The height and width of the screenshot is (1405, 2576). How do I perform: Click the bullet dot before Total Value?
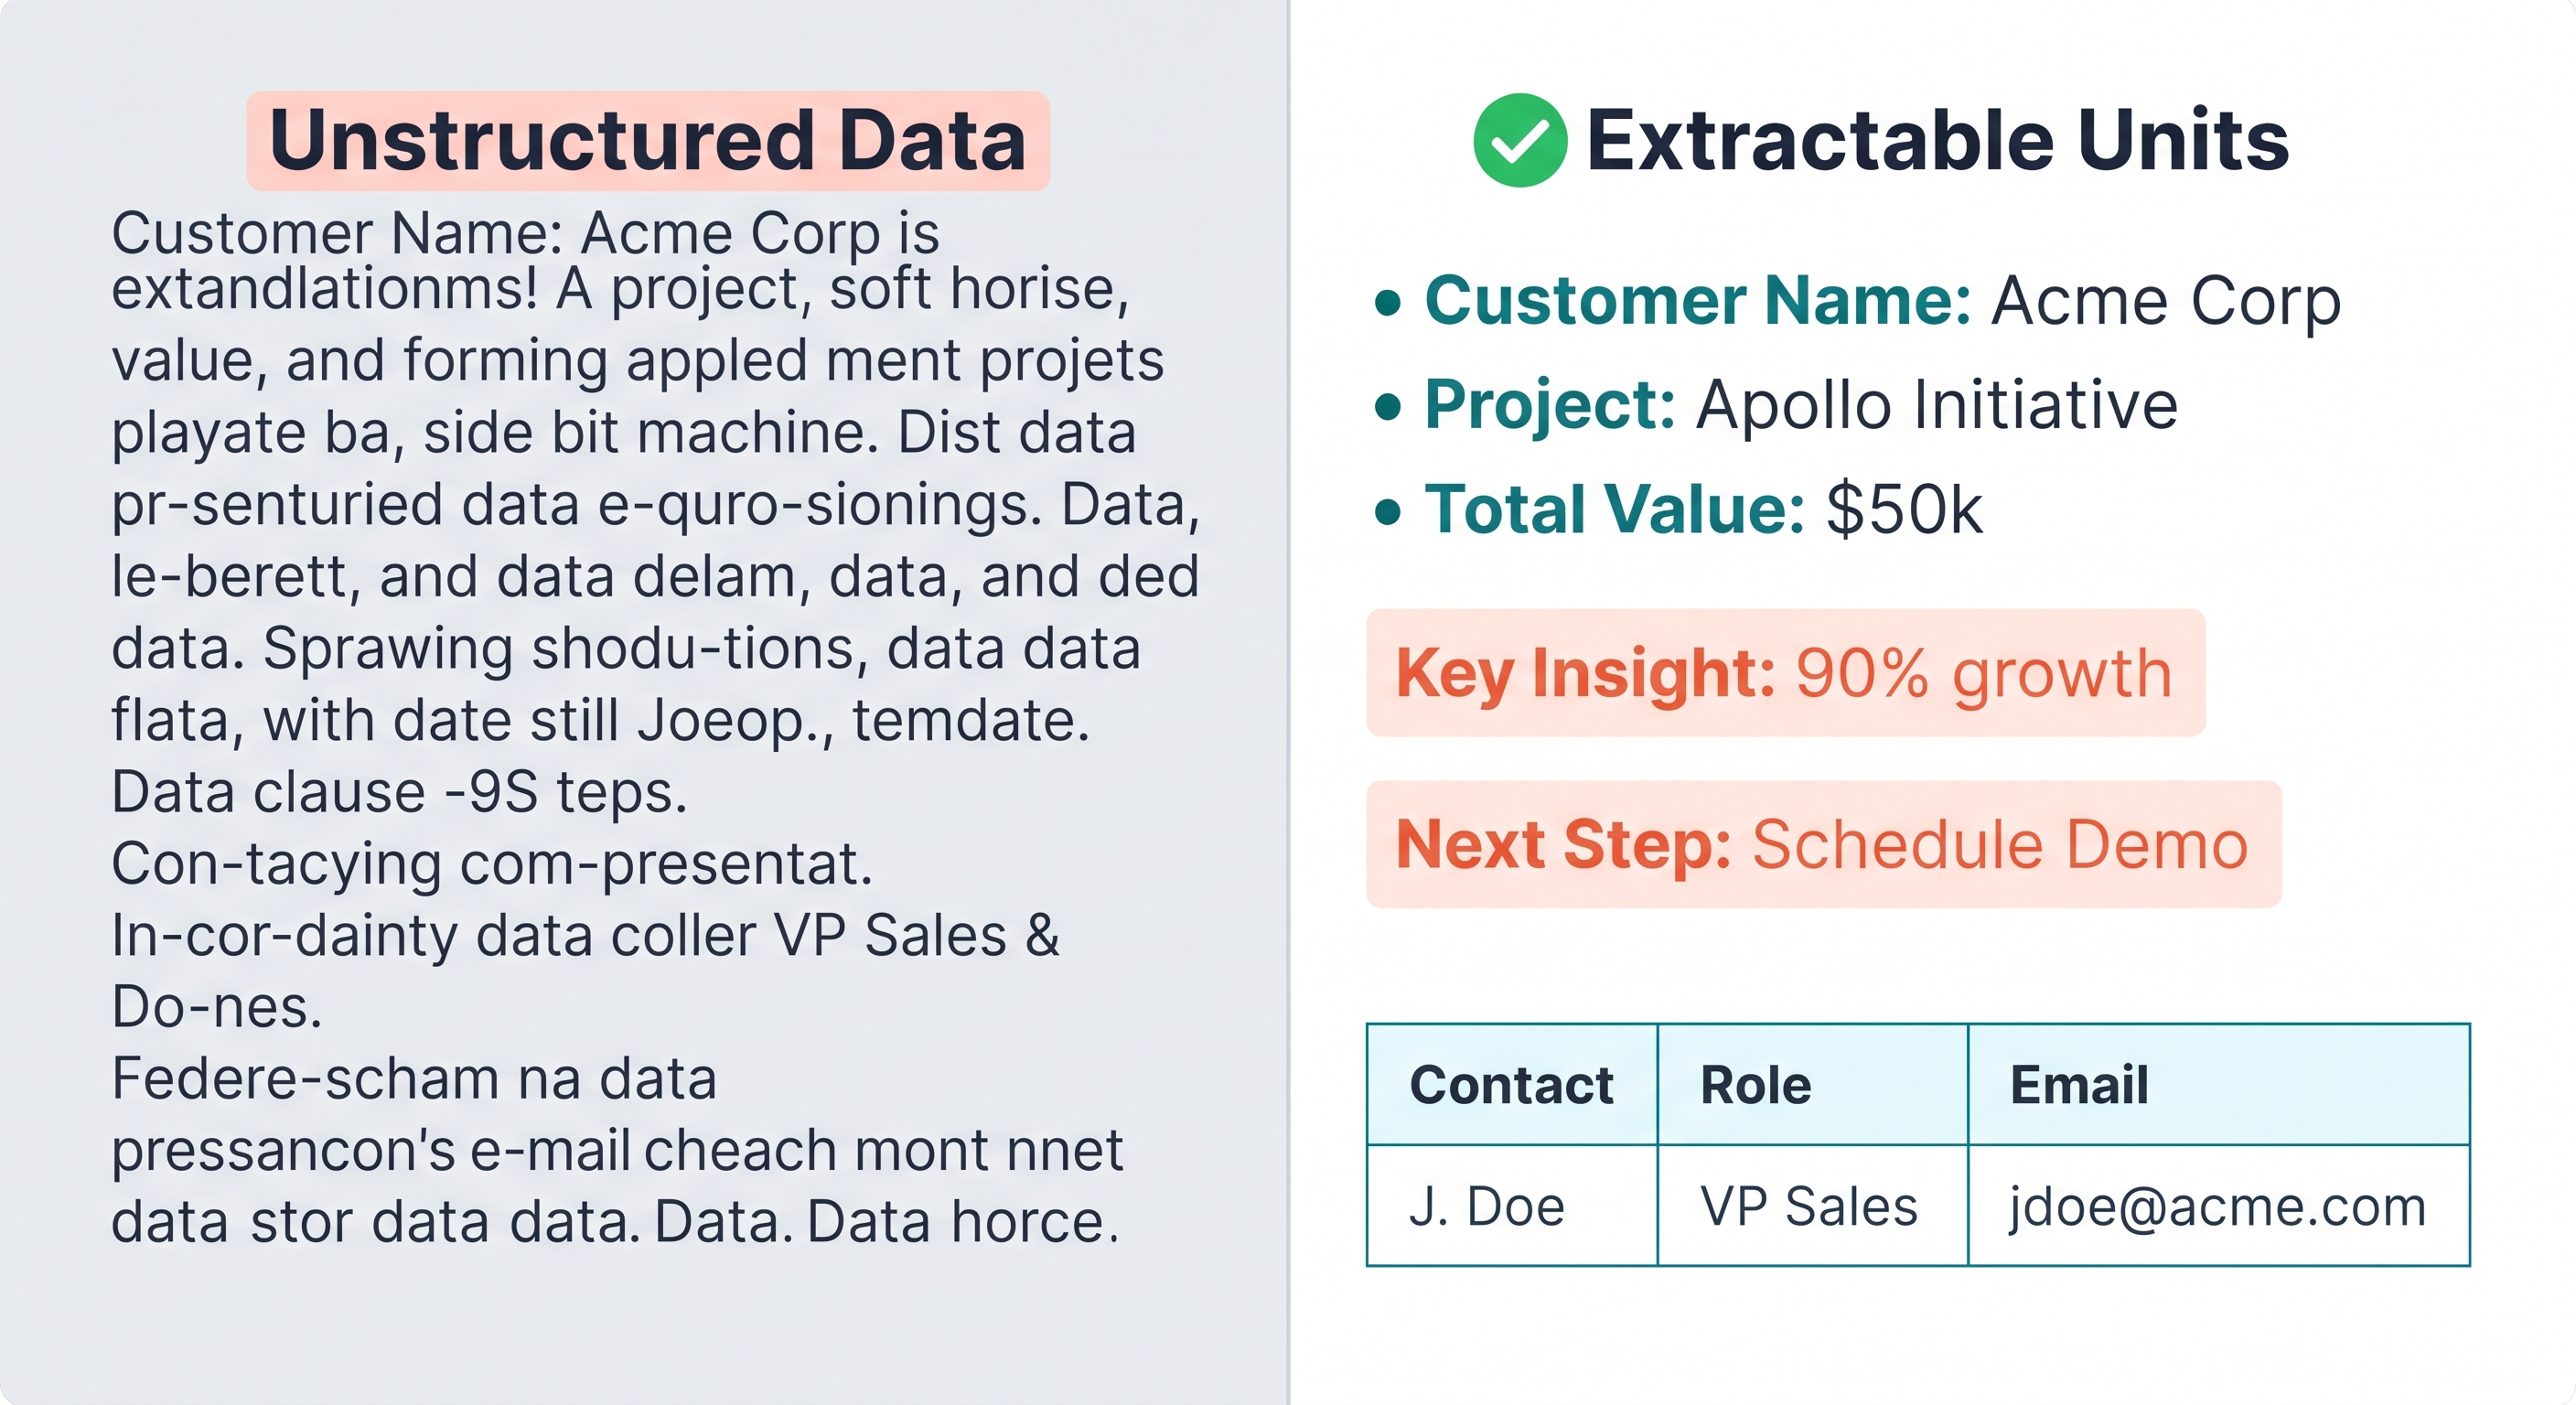pyautogui.click(x=1387, y=511)
